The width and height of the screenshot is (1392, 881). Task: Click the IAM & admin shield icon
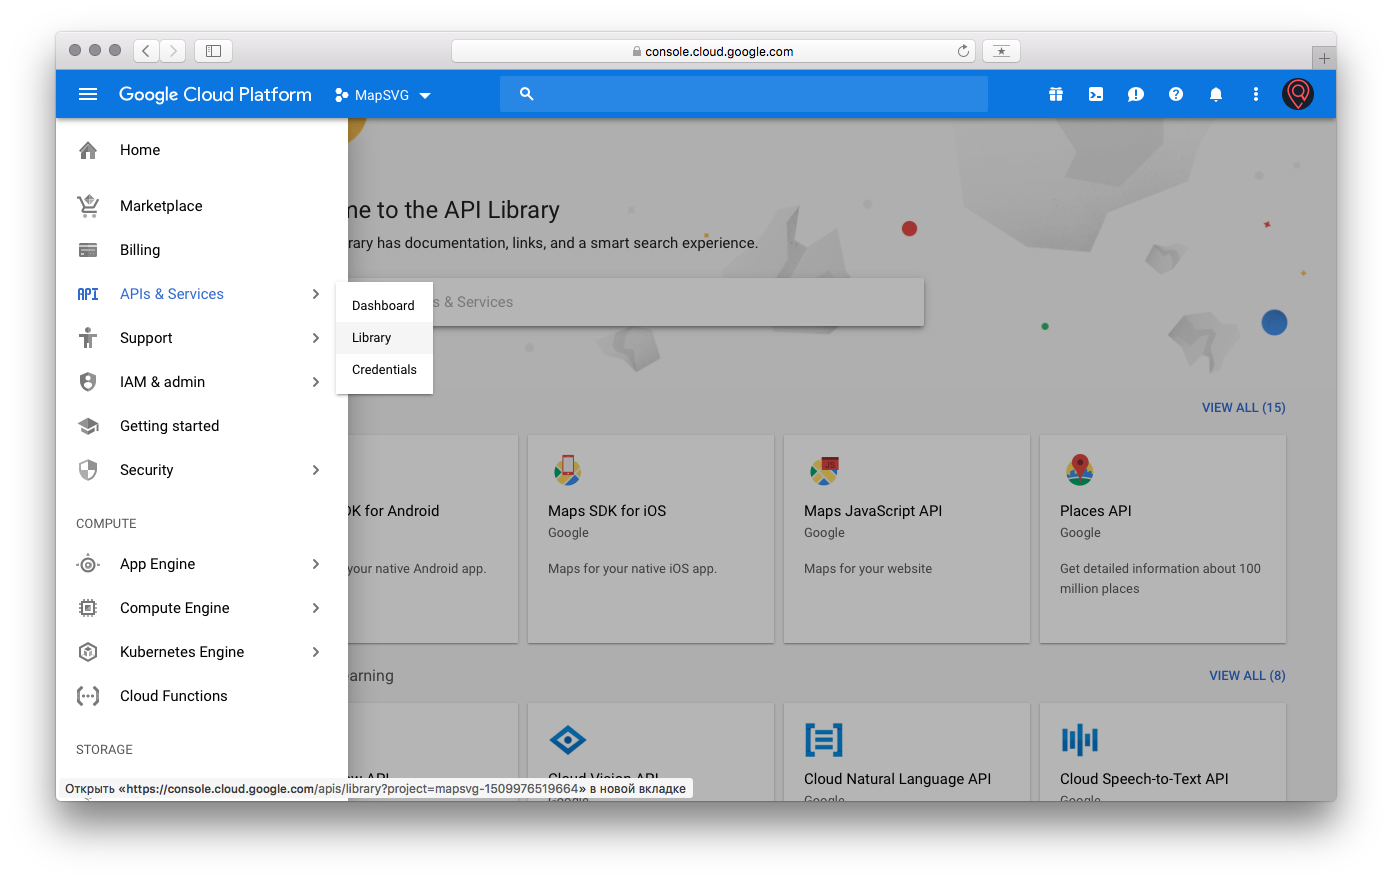tap(88, 382)
